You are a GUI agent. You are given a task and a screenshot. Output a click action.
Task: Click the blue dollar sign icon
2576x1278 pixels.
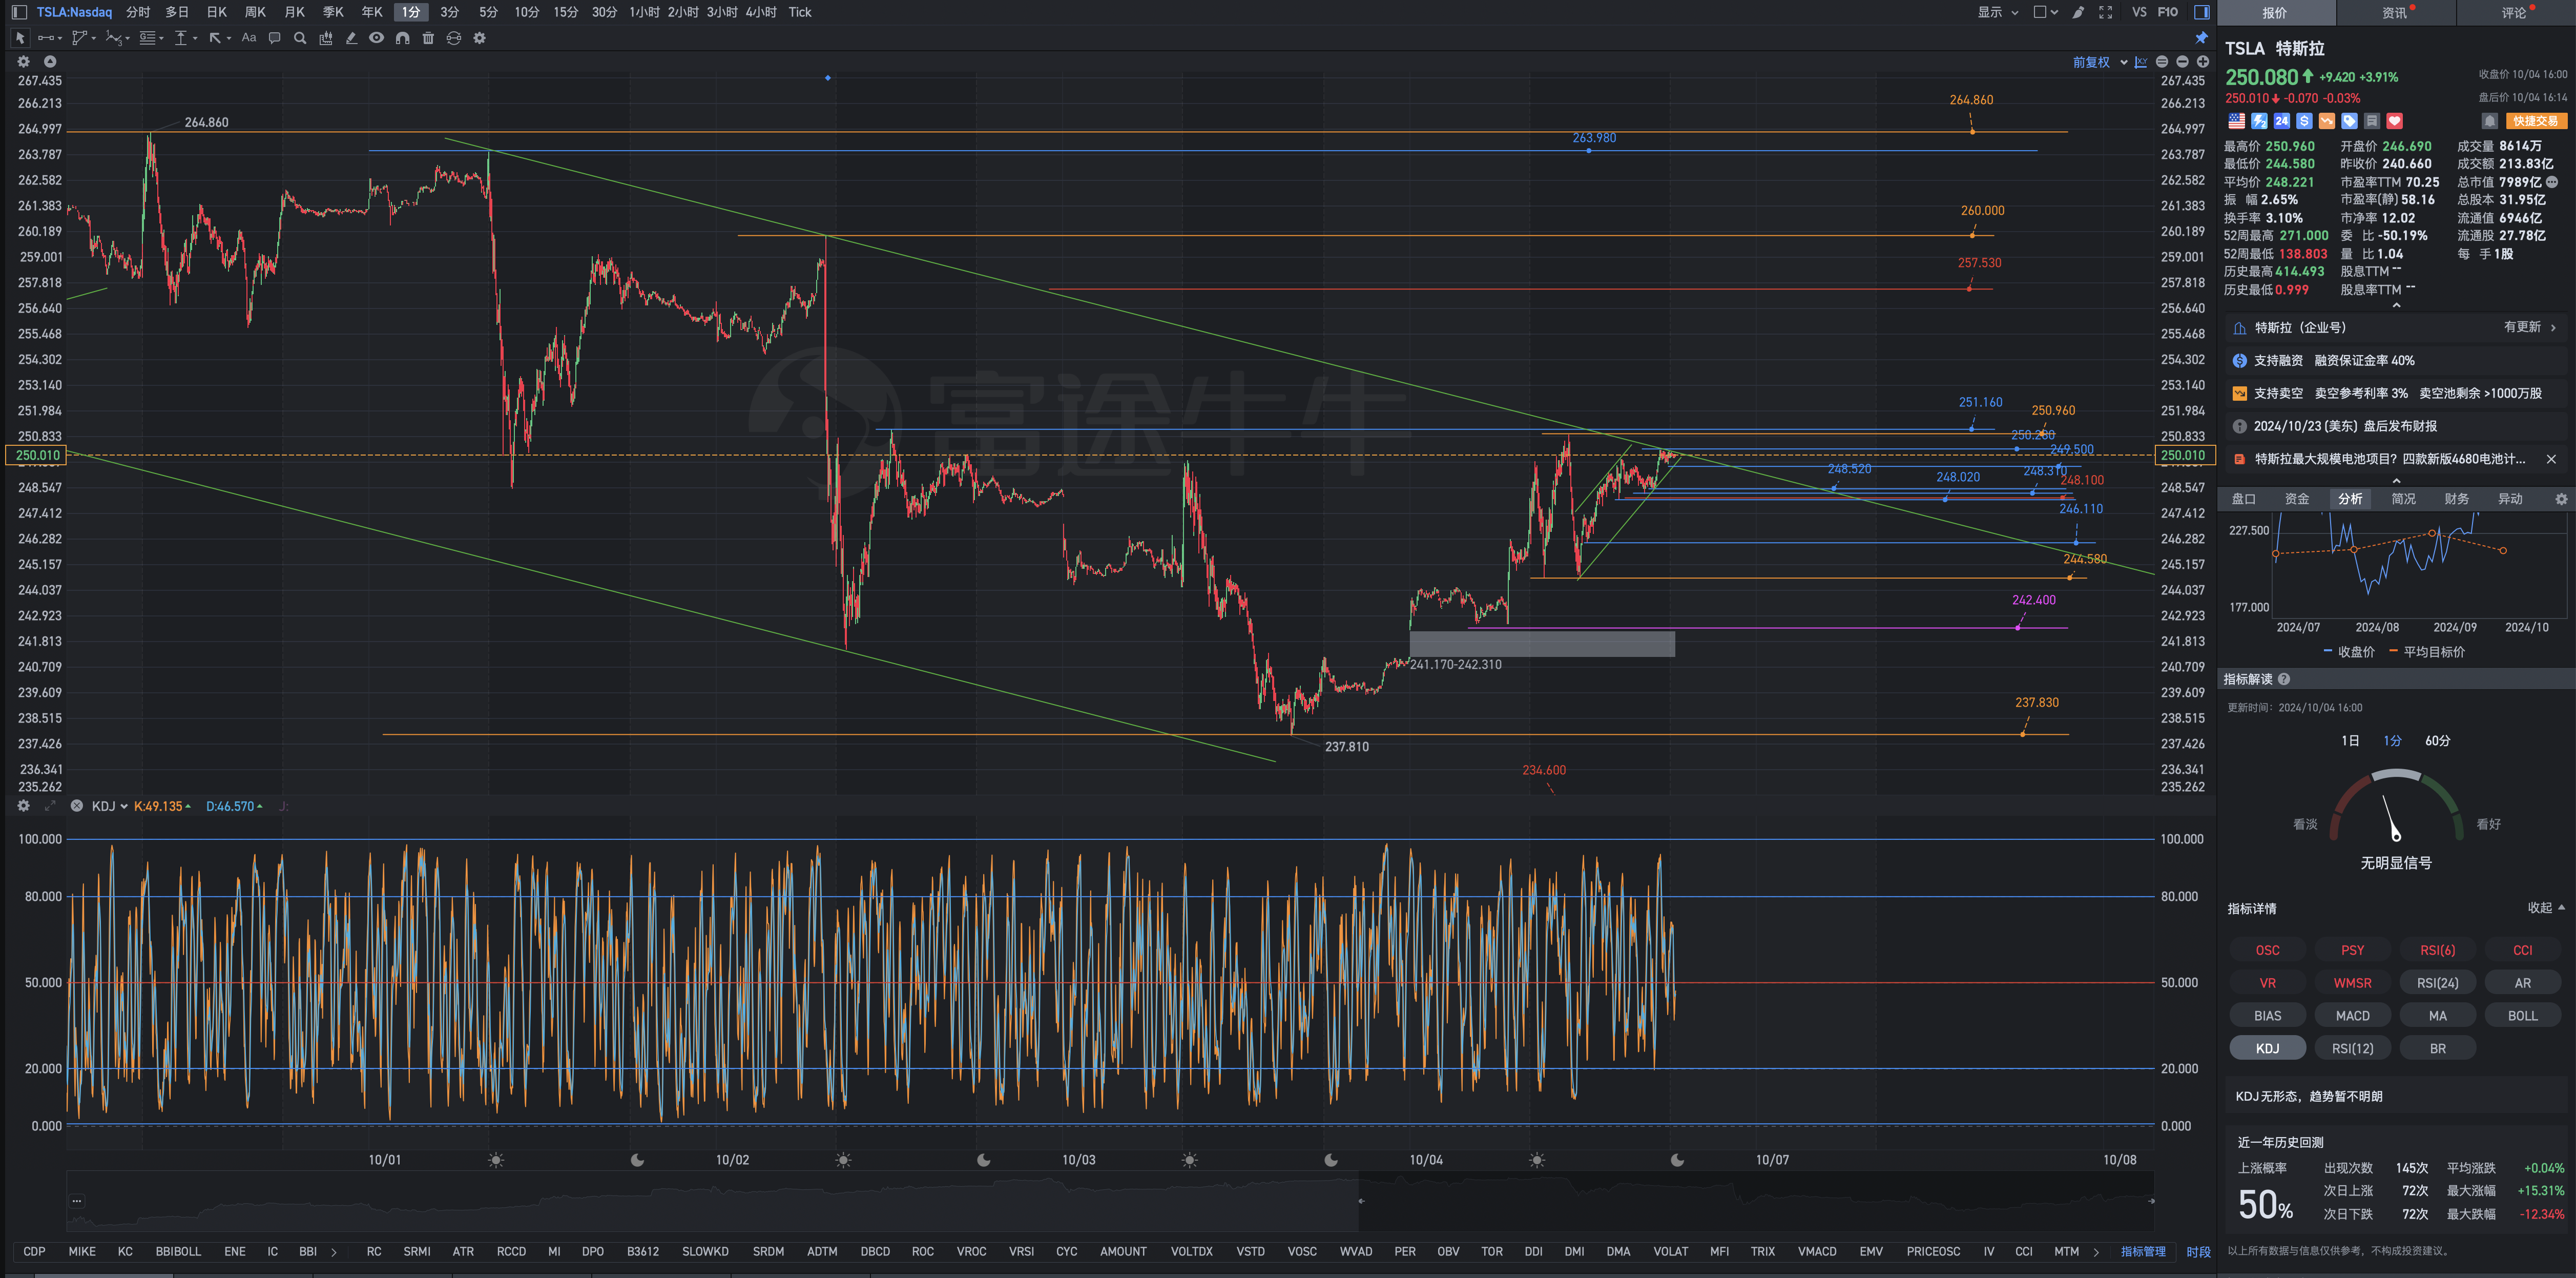click(x=2305, y=121)
